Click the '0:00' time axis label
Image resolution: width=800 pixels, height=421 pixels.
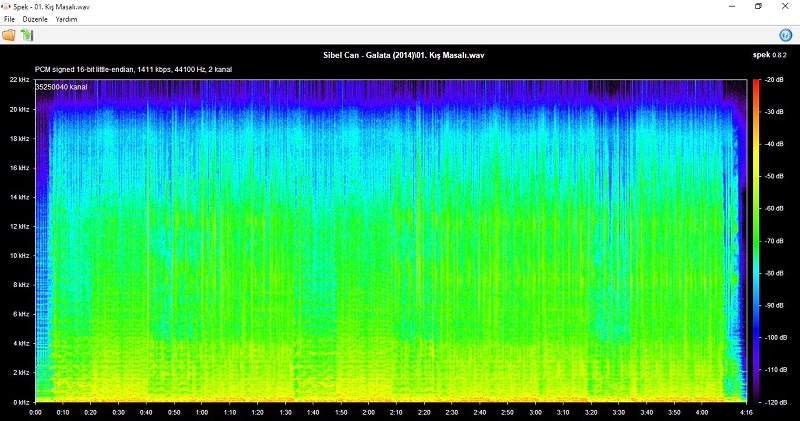tap(36, 412)
